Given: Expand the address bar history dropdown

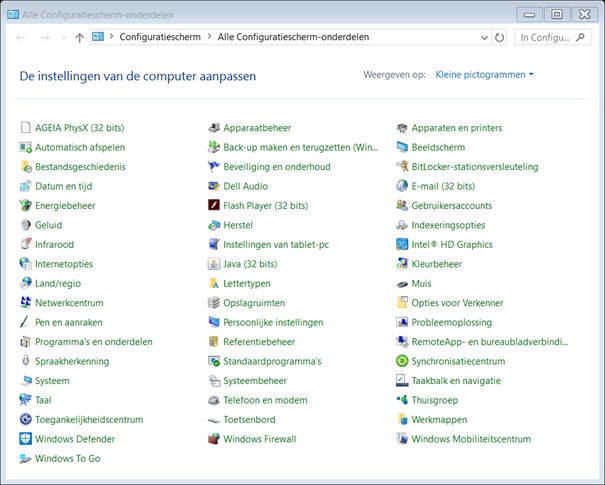Looking at the screenshot, I should point(484,37).
